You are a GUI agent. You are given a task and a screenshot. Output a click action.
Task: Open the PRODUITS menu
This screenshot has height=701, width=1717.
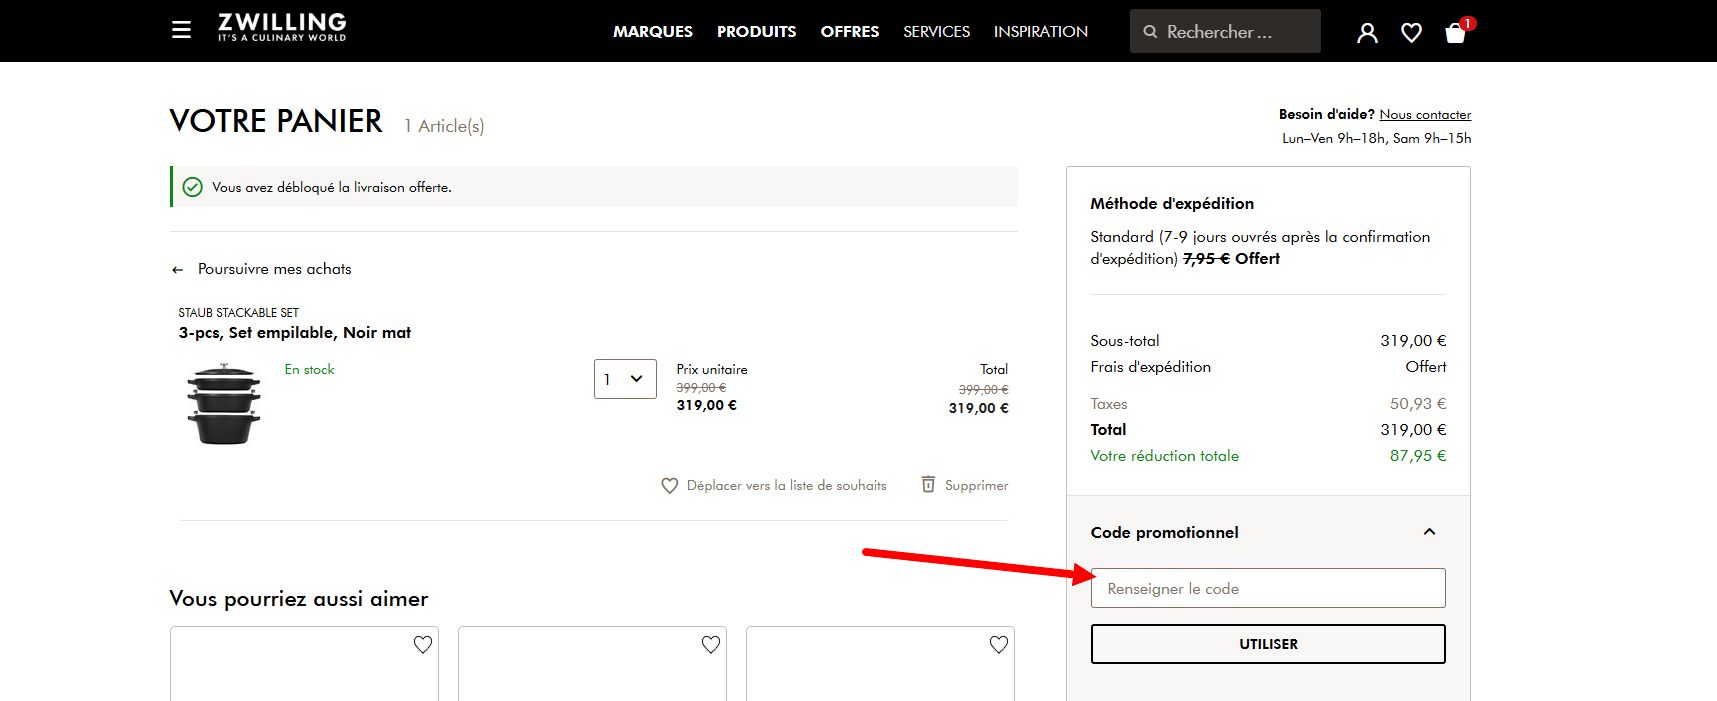pyautogui.click(x=756, y=31)
